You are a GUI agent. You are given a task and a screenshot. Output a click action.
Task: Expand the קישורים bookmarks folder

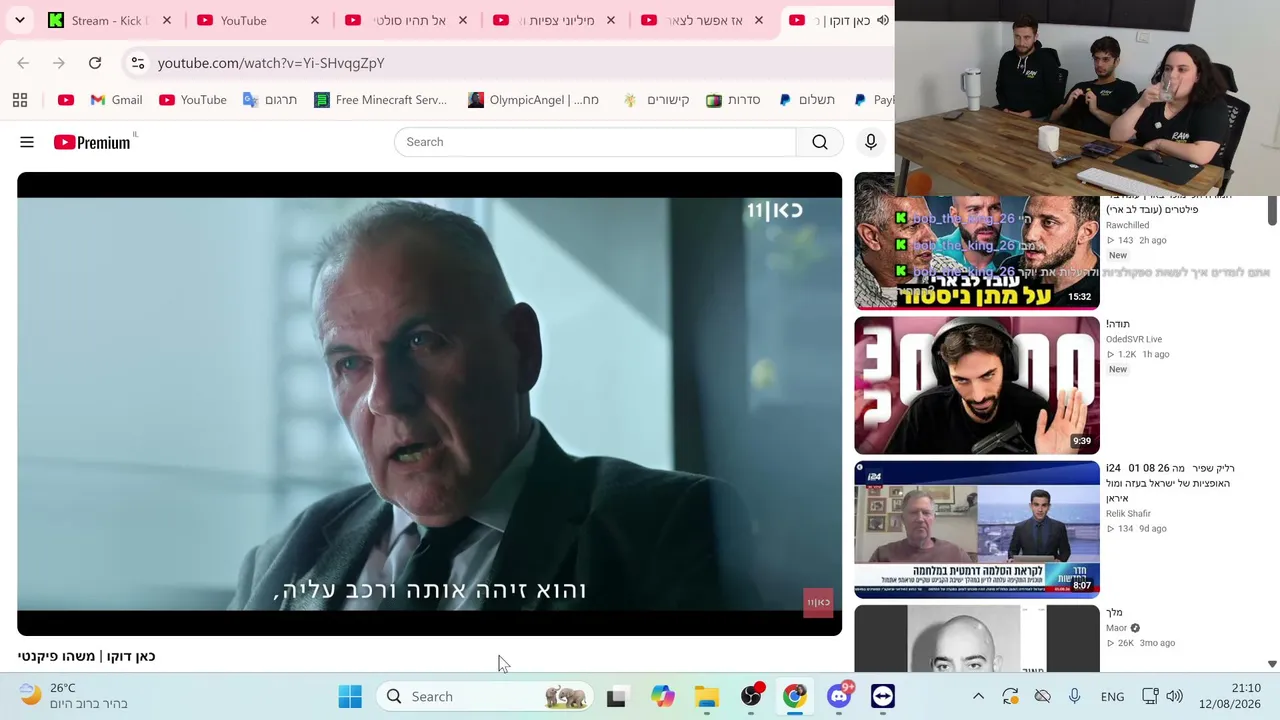656,100
